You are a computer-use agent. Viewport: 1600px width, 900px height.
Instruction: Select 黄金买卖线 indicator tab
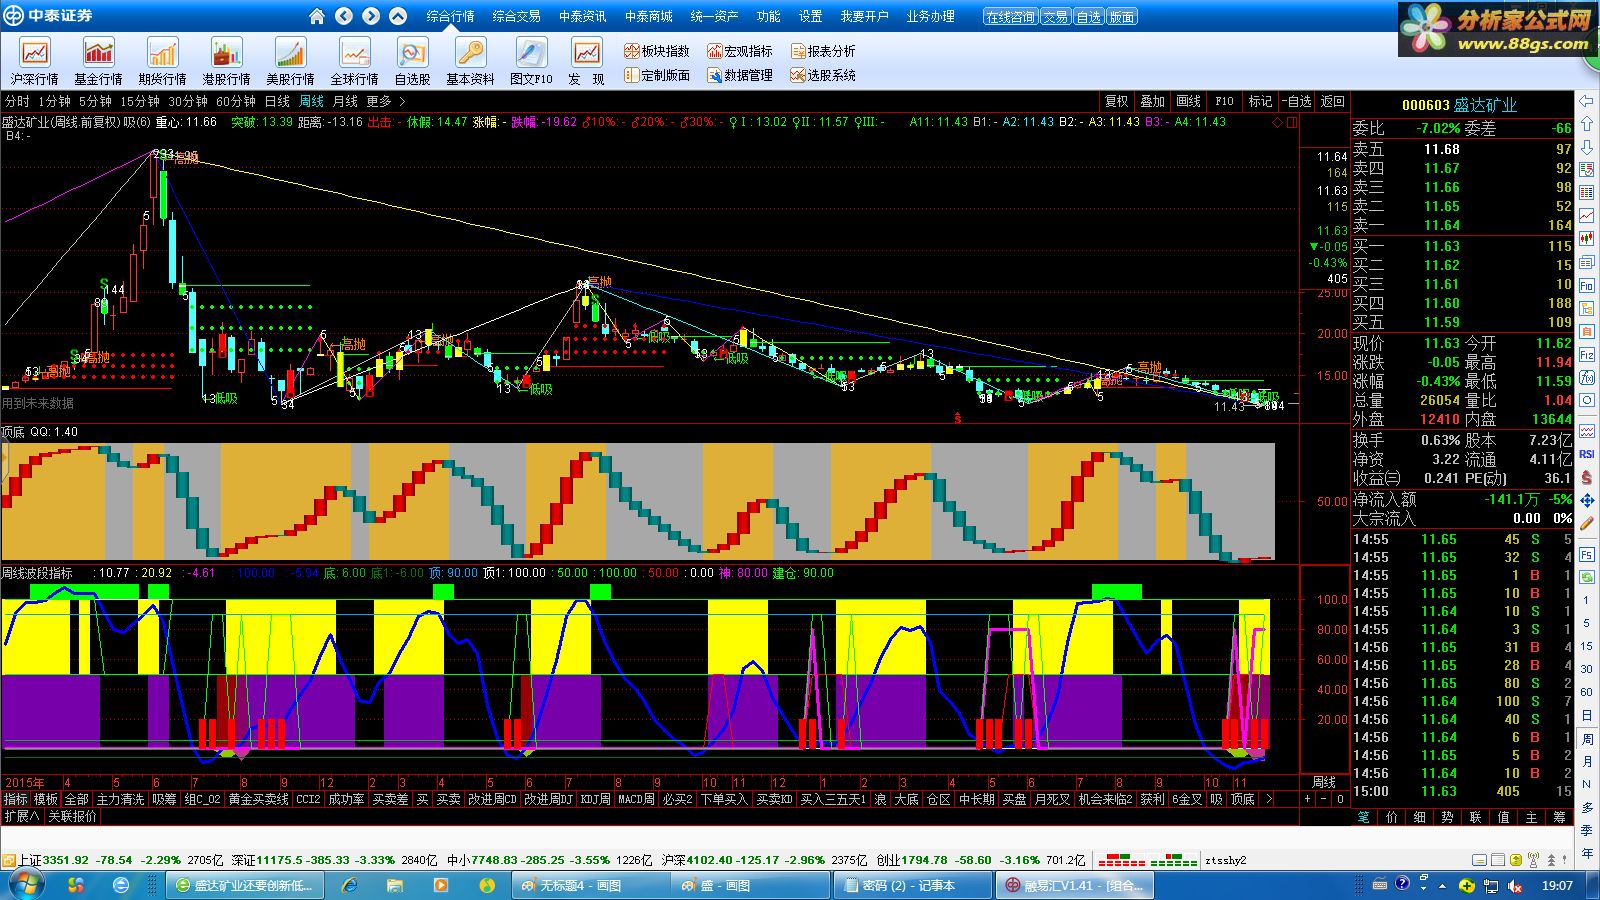[x=258, y=799]
